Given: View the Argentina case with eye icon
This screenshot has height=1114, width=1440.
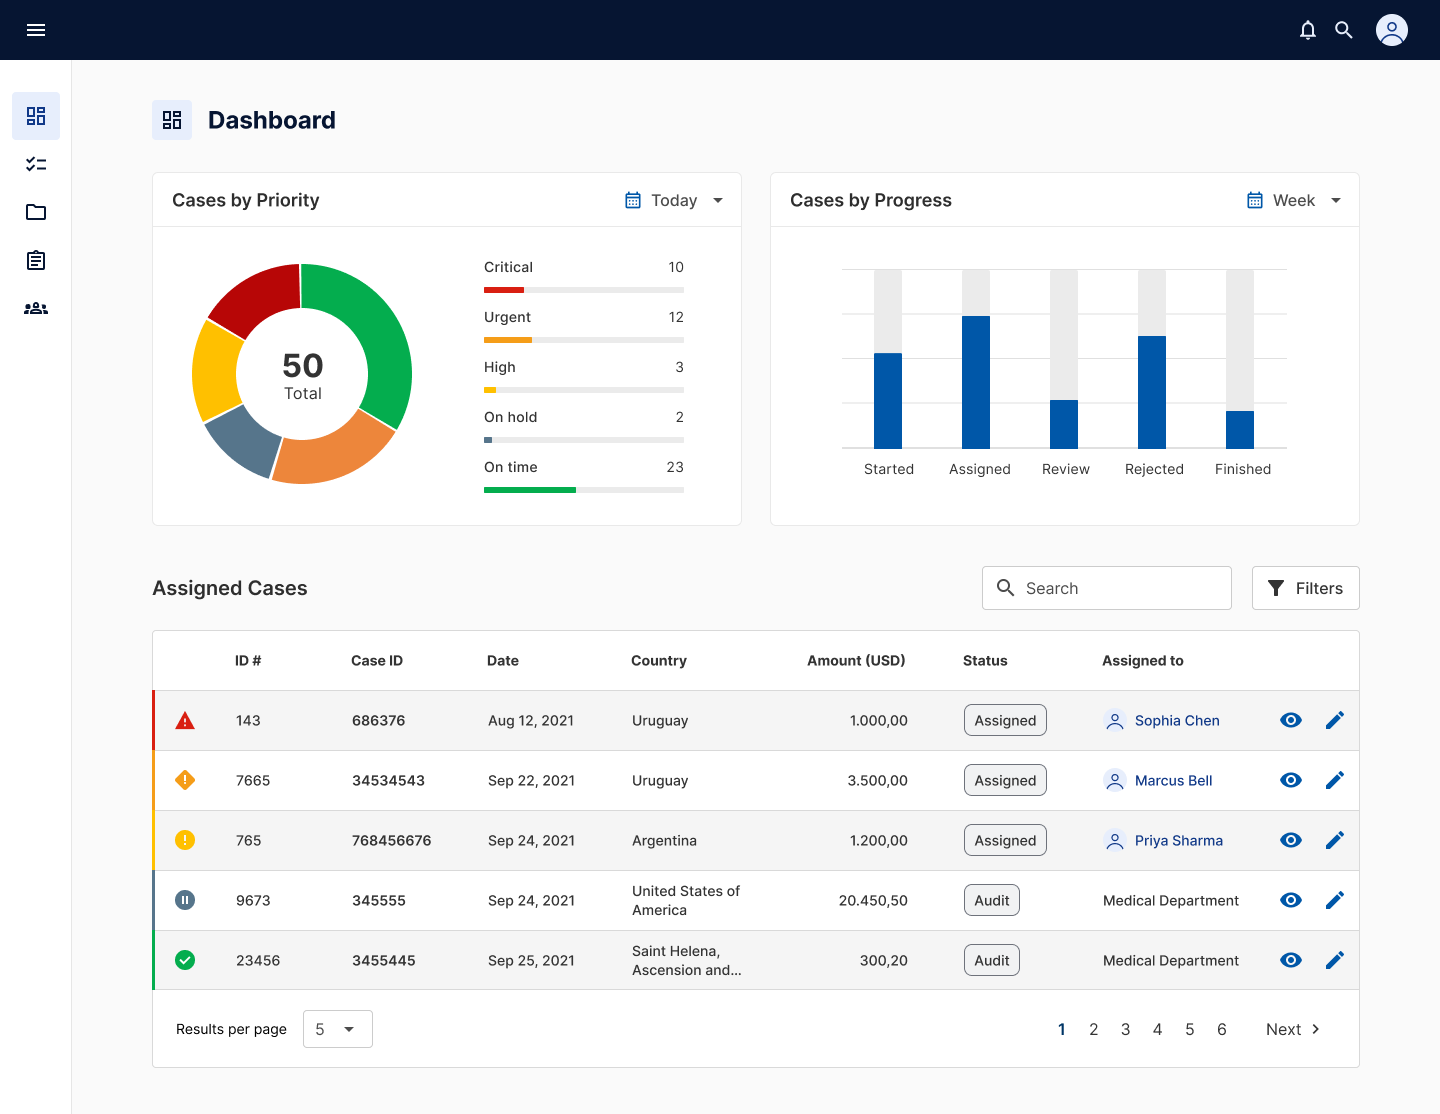Looking at the screenshot, I should click(1291, 840).
